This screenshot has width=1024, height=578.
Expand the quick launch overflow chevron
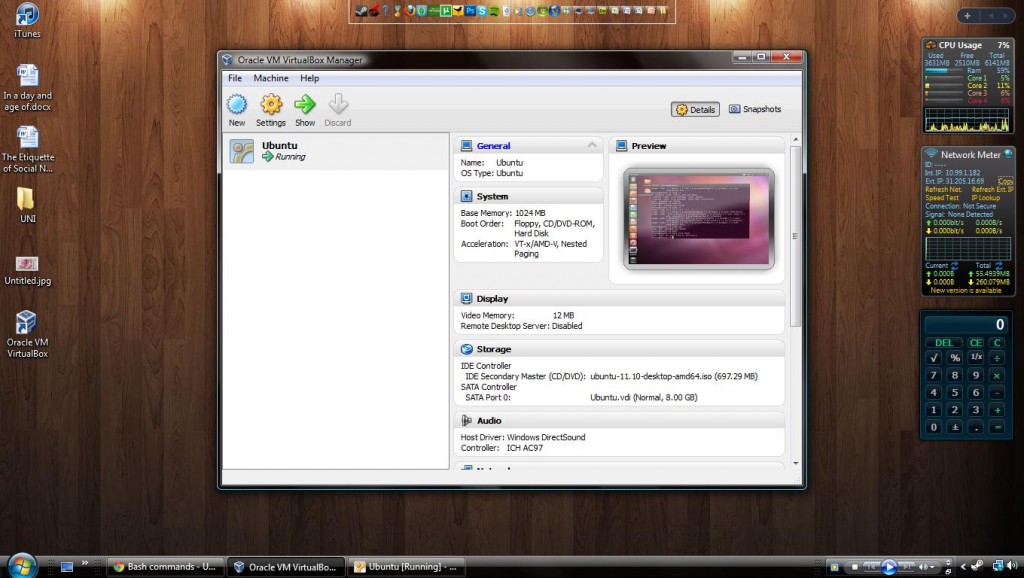pyautogui.click(x=85, y=563)
